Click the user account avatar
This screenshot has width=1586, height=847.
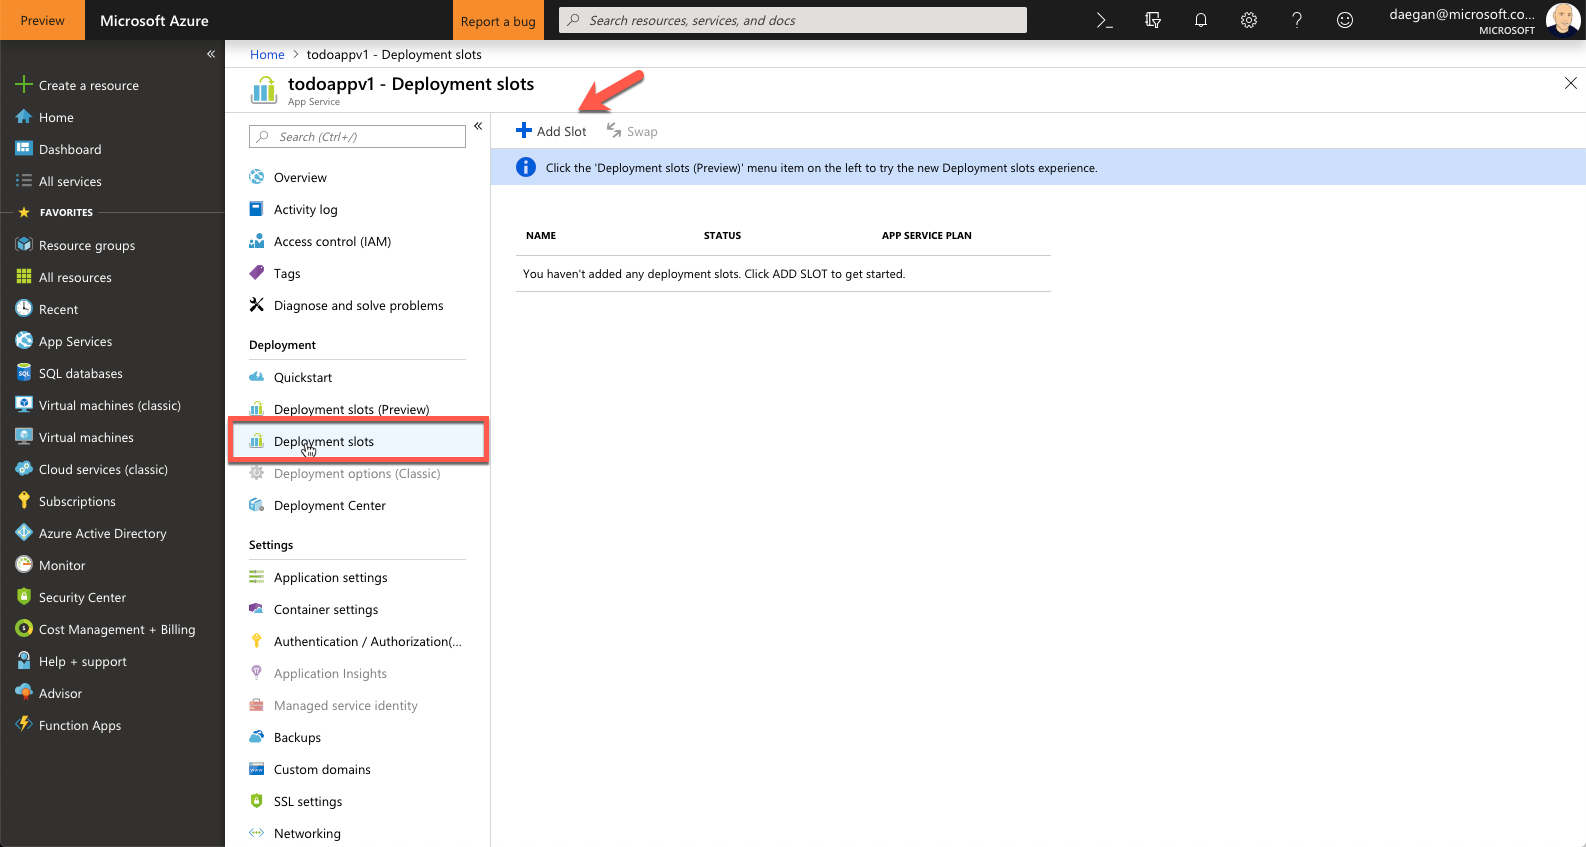pos(1562,19)
